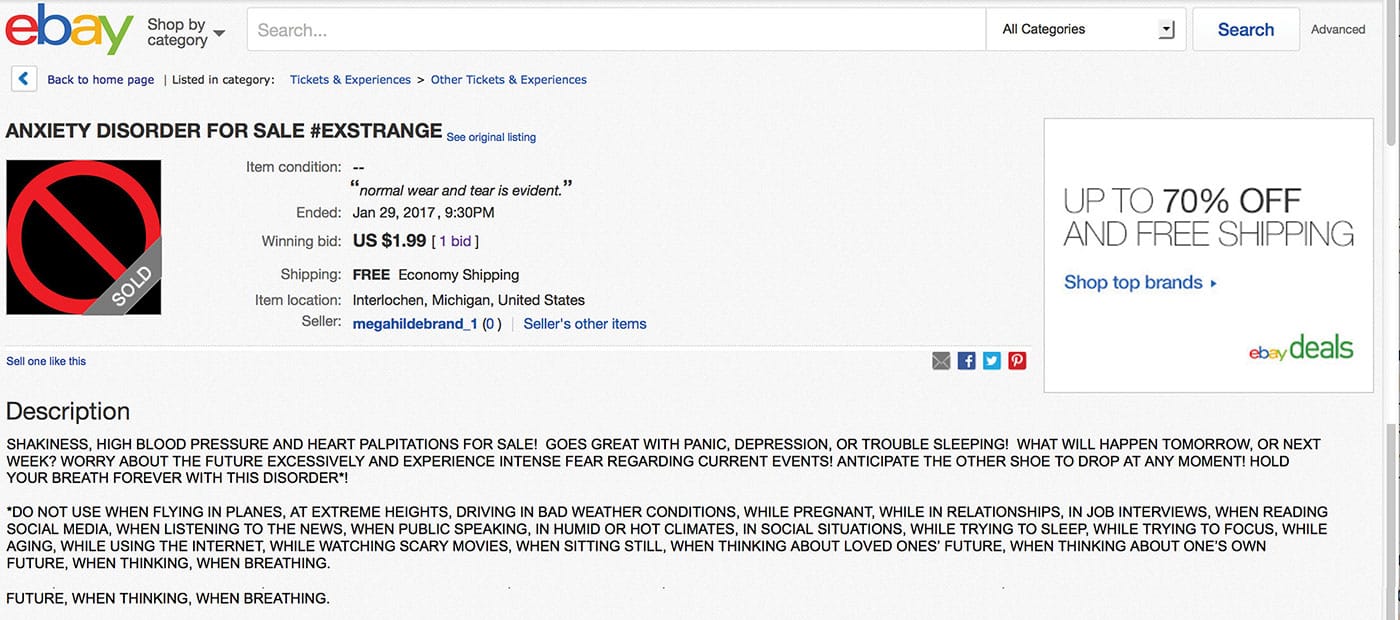1400x620 pixels.
Task: Click in the search text field
Action: (615, 30)
